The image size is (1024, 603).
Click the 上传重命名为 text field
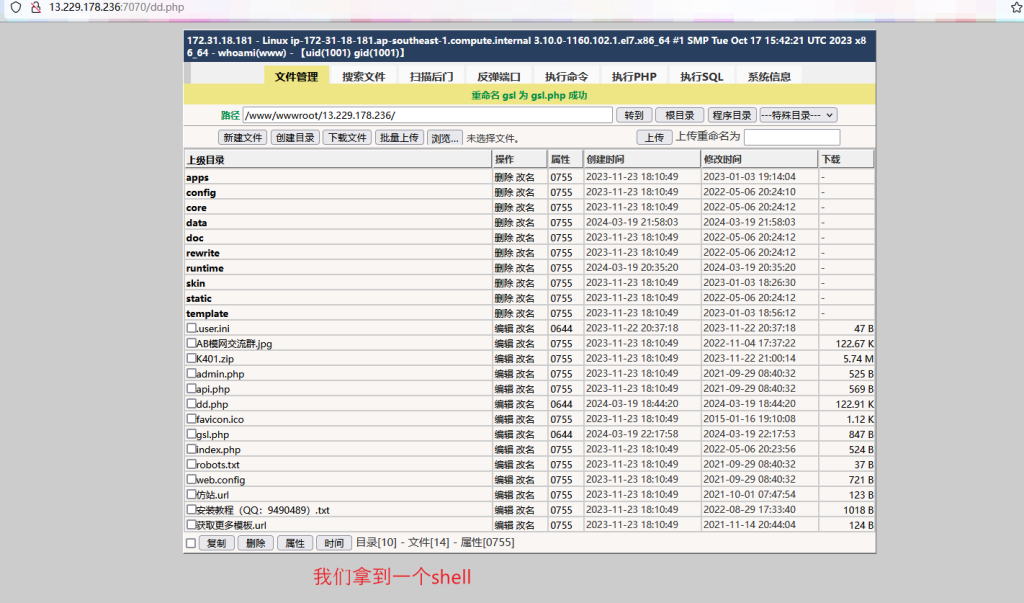(791, 138)
